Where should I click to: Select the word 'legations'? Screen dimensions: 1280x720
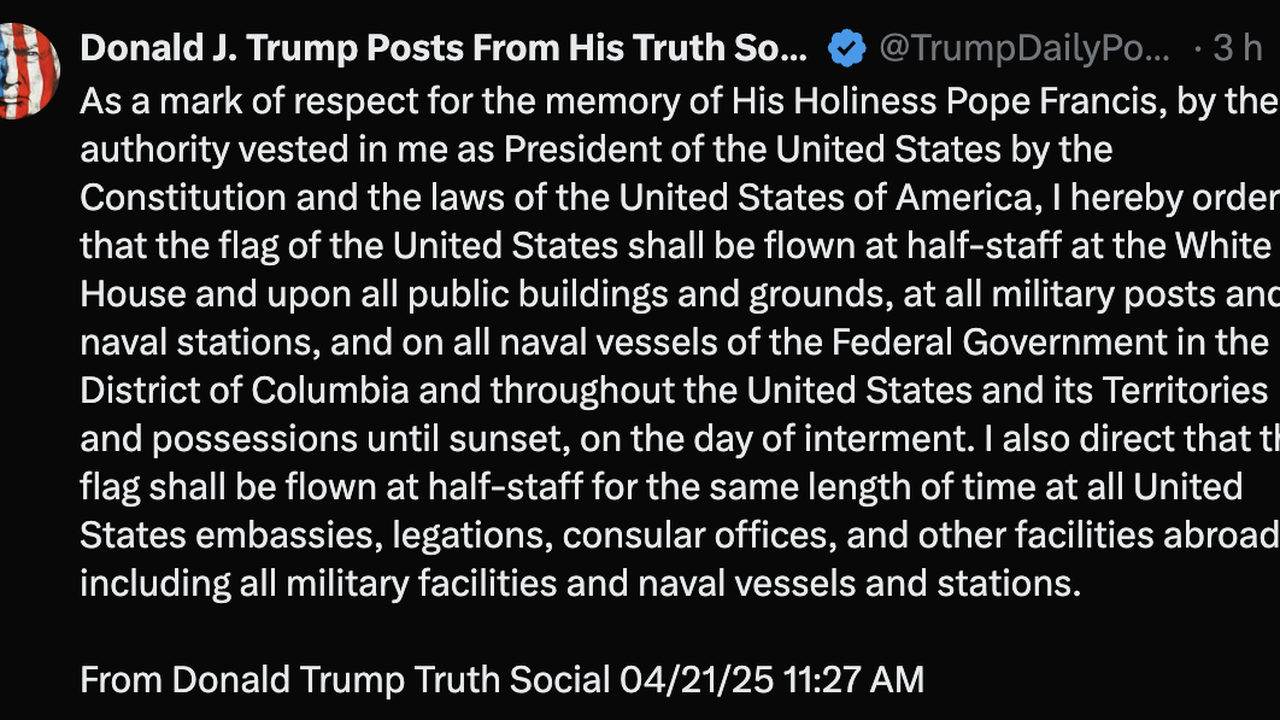pos(470,536)
